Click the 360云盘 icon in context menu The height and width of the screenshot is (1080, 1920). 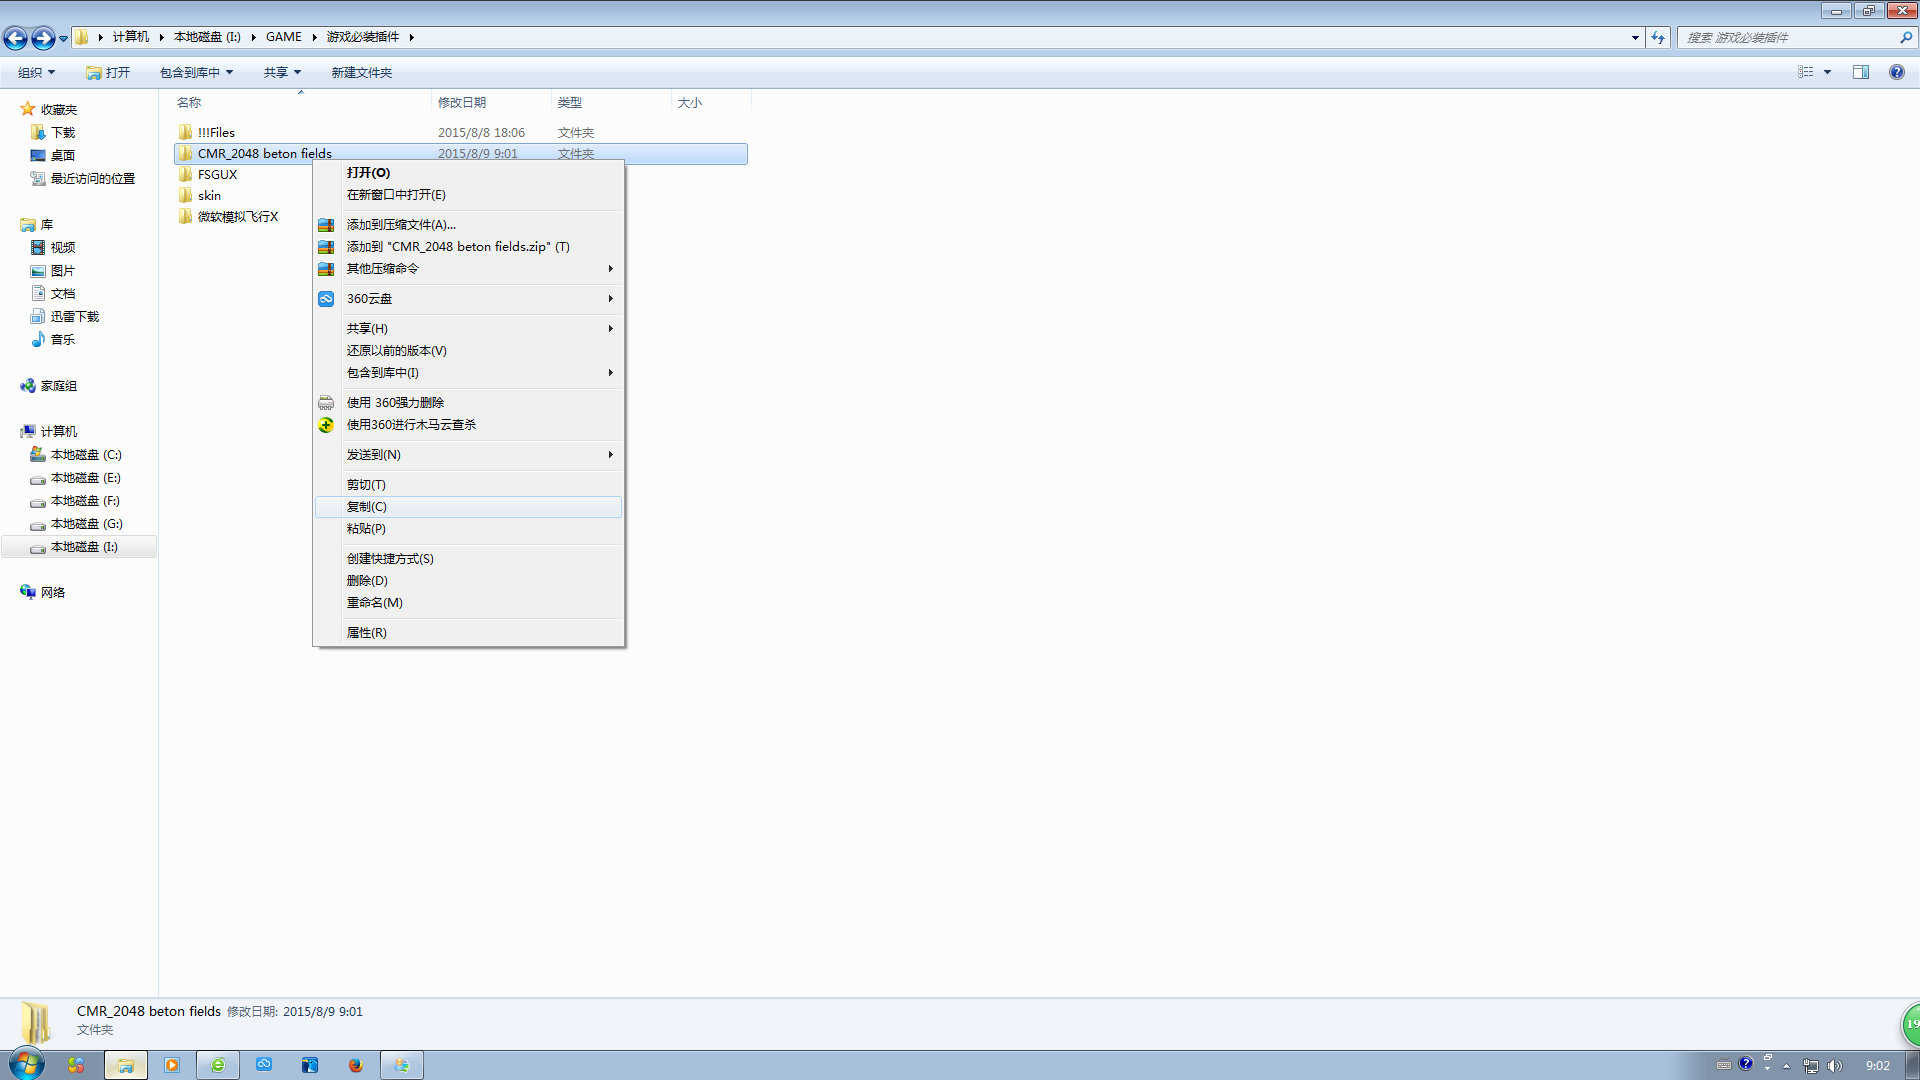pyautogui.click(x=326, y=299)
